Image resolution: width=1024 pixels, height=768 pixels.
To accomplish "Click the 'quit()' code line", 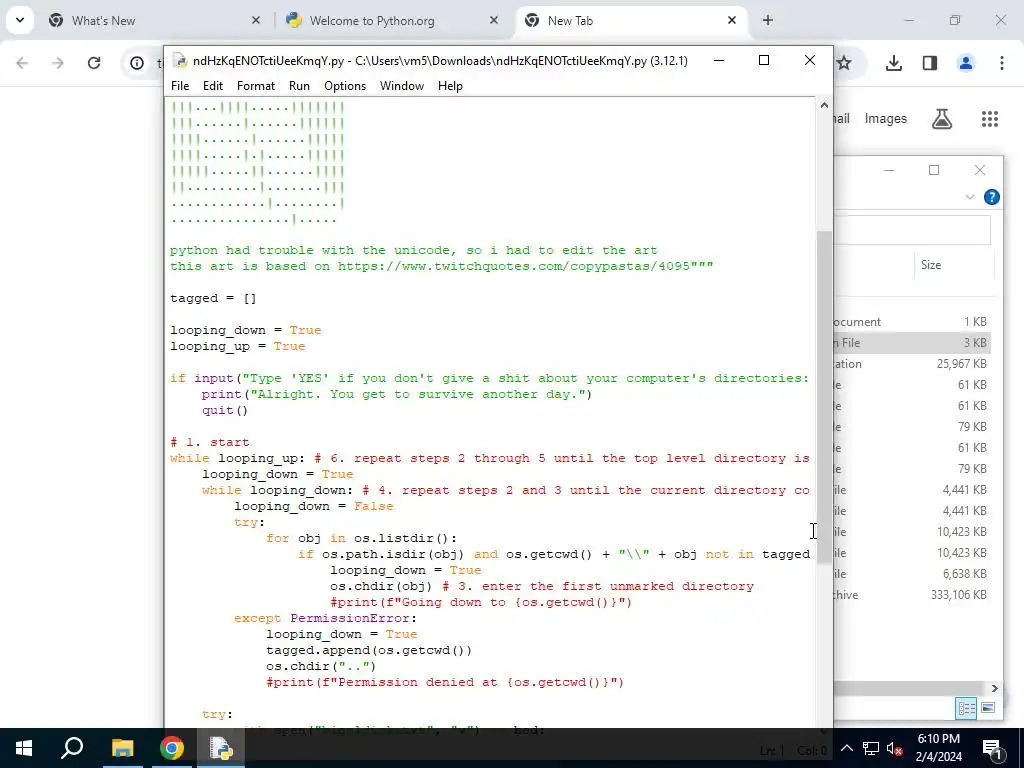I will 225,410.
